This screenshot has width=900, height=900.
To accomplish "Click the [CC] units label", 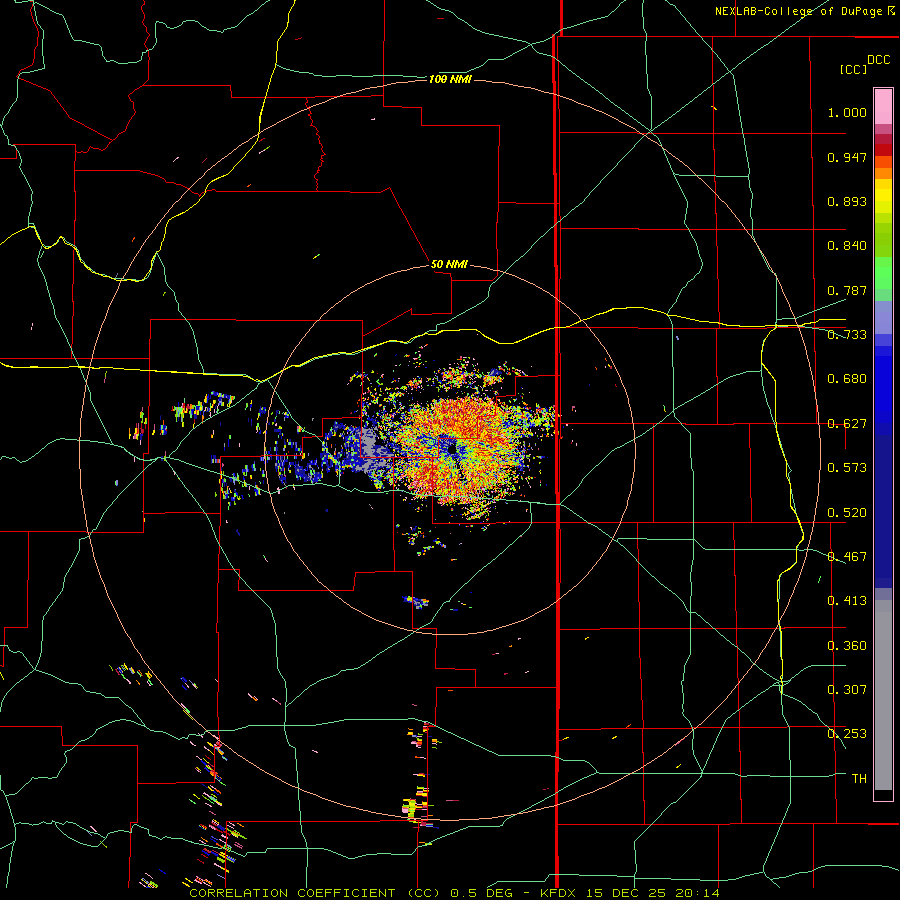I will 853,69.
